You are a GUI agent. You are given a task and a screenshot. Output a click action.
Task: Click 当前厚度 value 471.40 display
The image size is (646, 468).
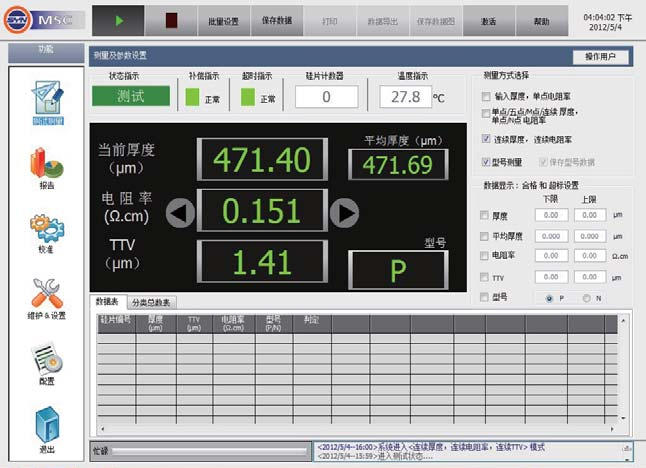tap(262, 159)
